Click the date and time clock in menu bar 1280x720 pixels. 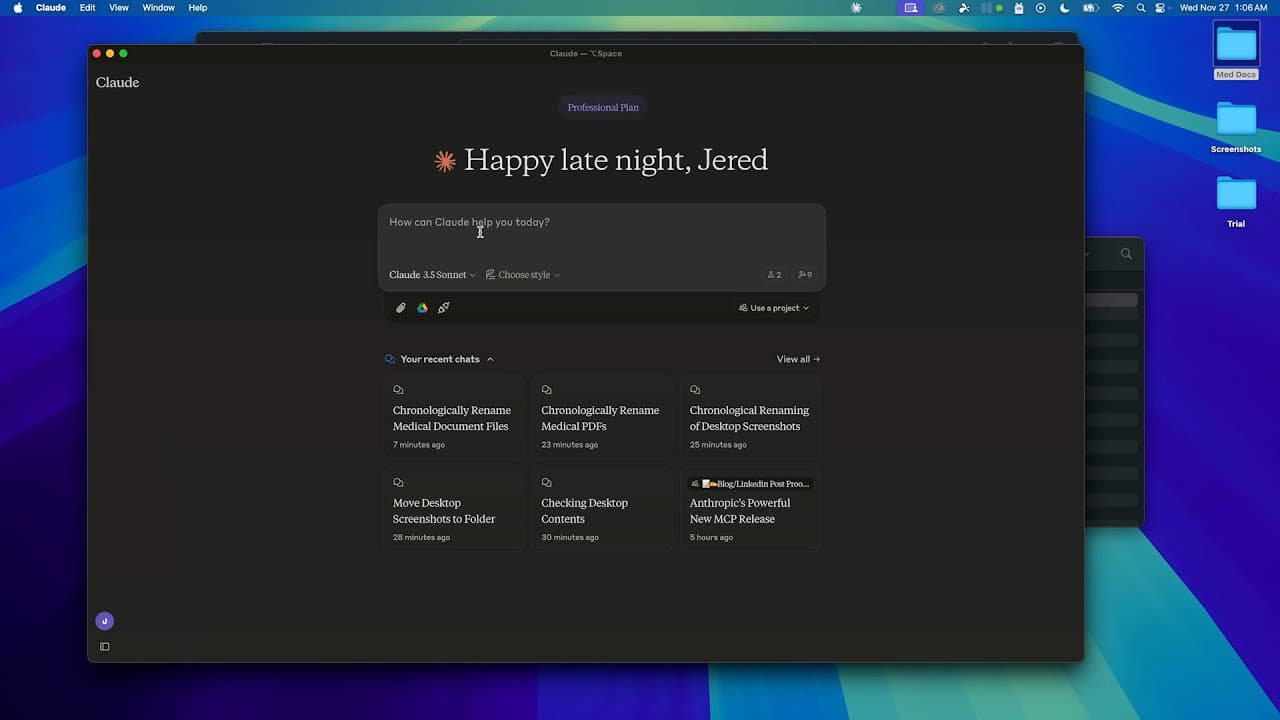click(x=1224, y=8)
